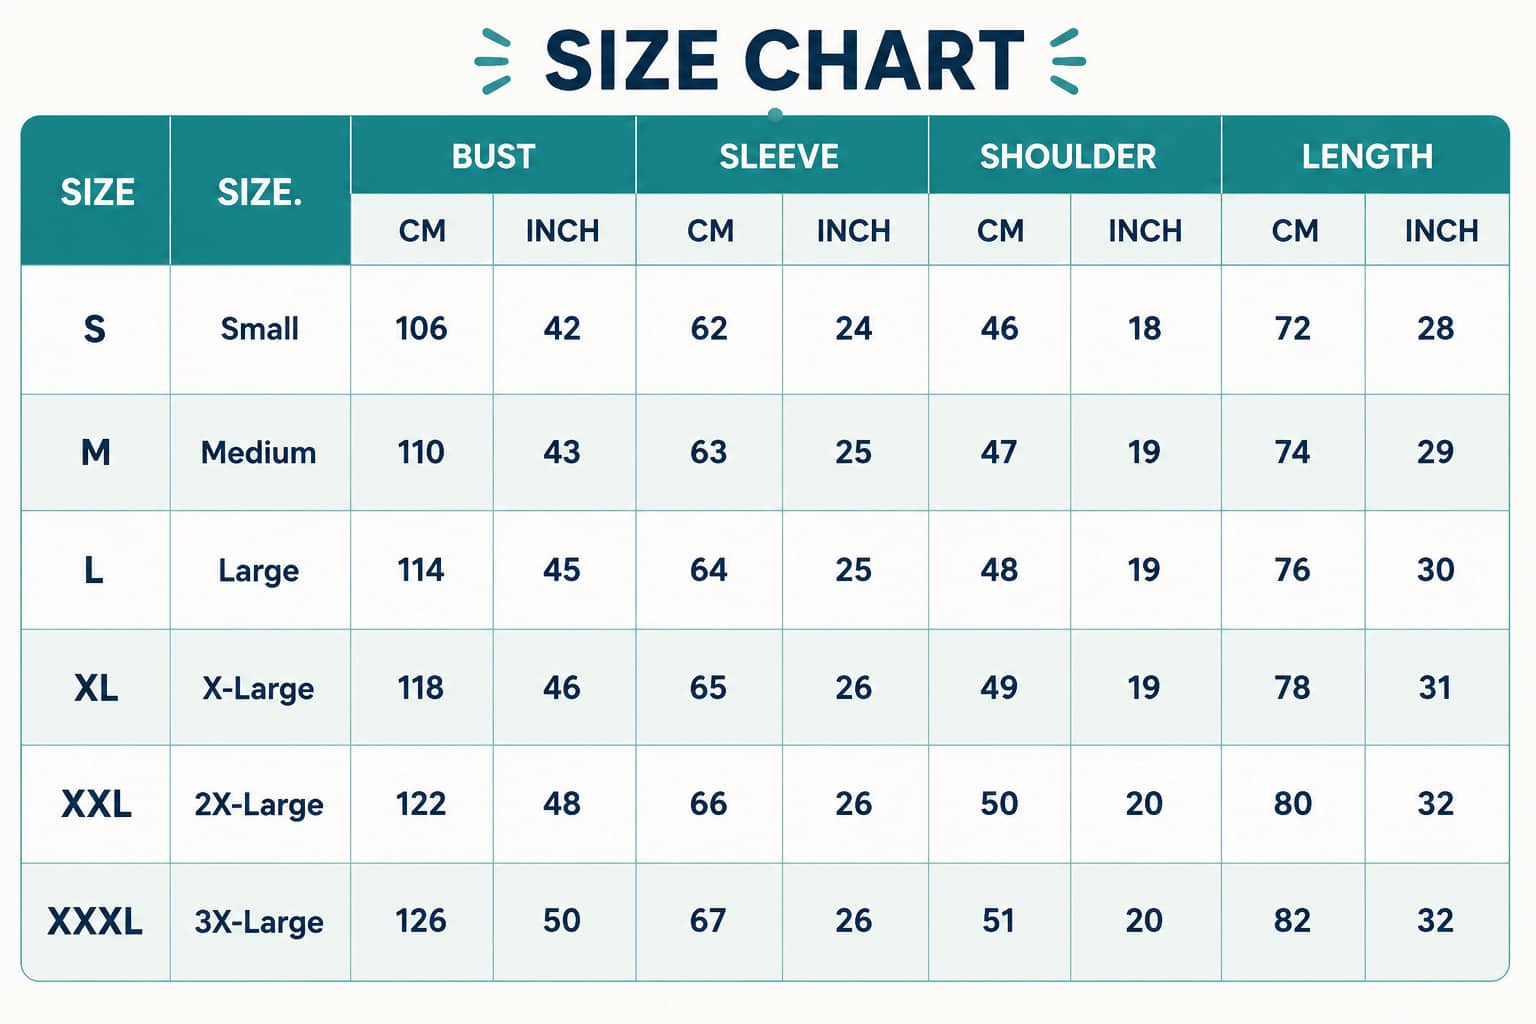Click the Medium size name cell
This screenshot has height=1024, width=1536.
tap(259, 452)
